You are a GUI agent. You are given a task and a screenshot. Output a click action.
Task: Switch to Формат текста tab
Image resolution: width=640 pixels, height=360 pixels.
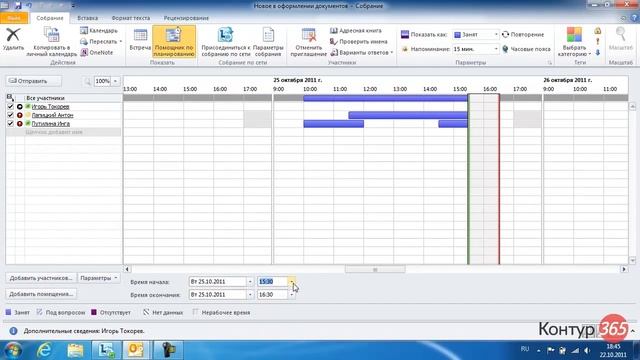point(131,18)
